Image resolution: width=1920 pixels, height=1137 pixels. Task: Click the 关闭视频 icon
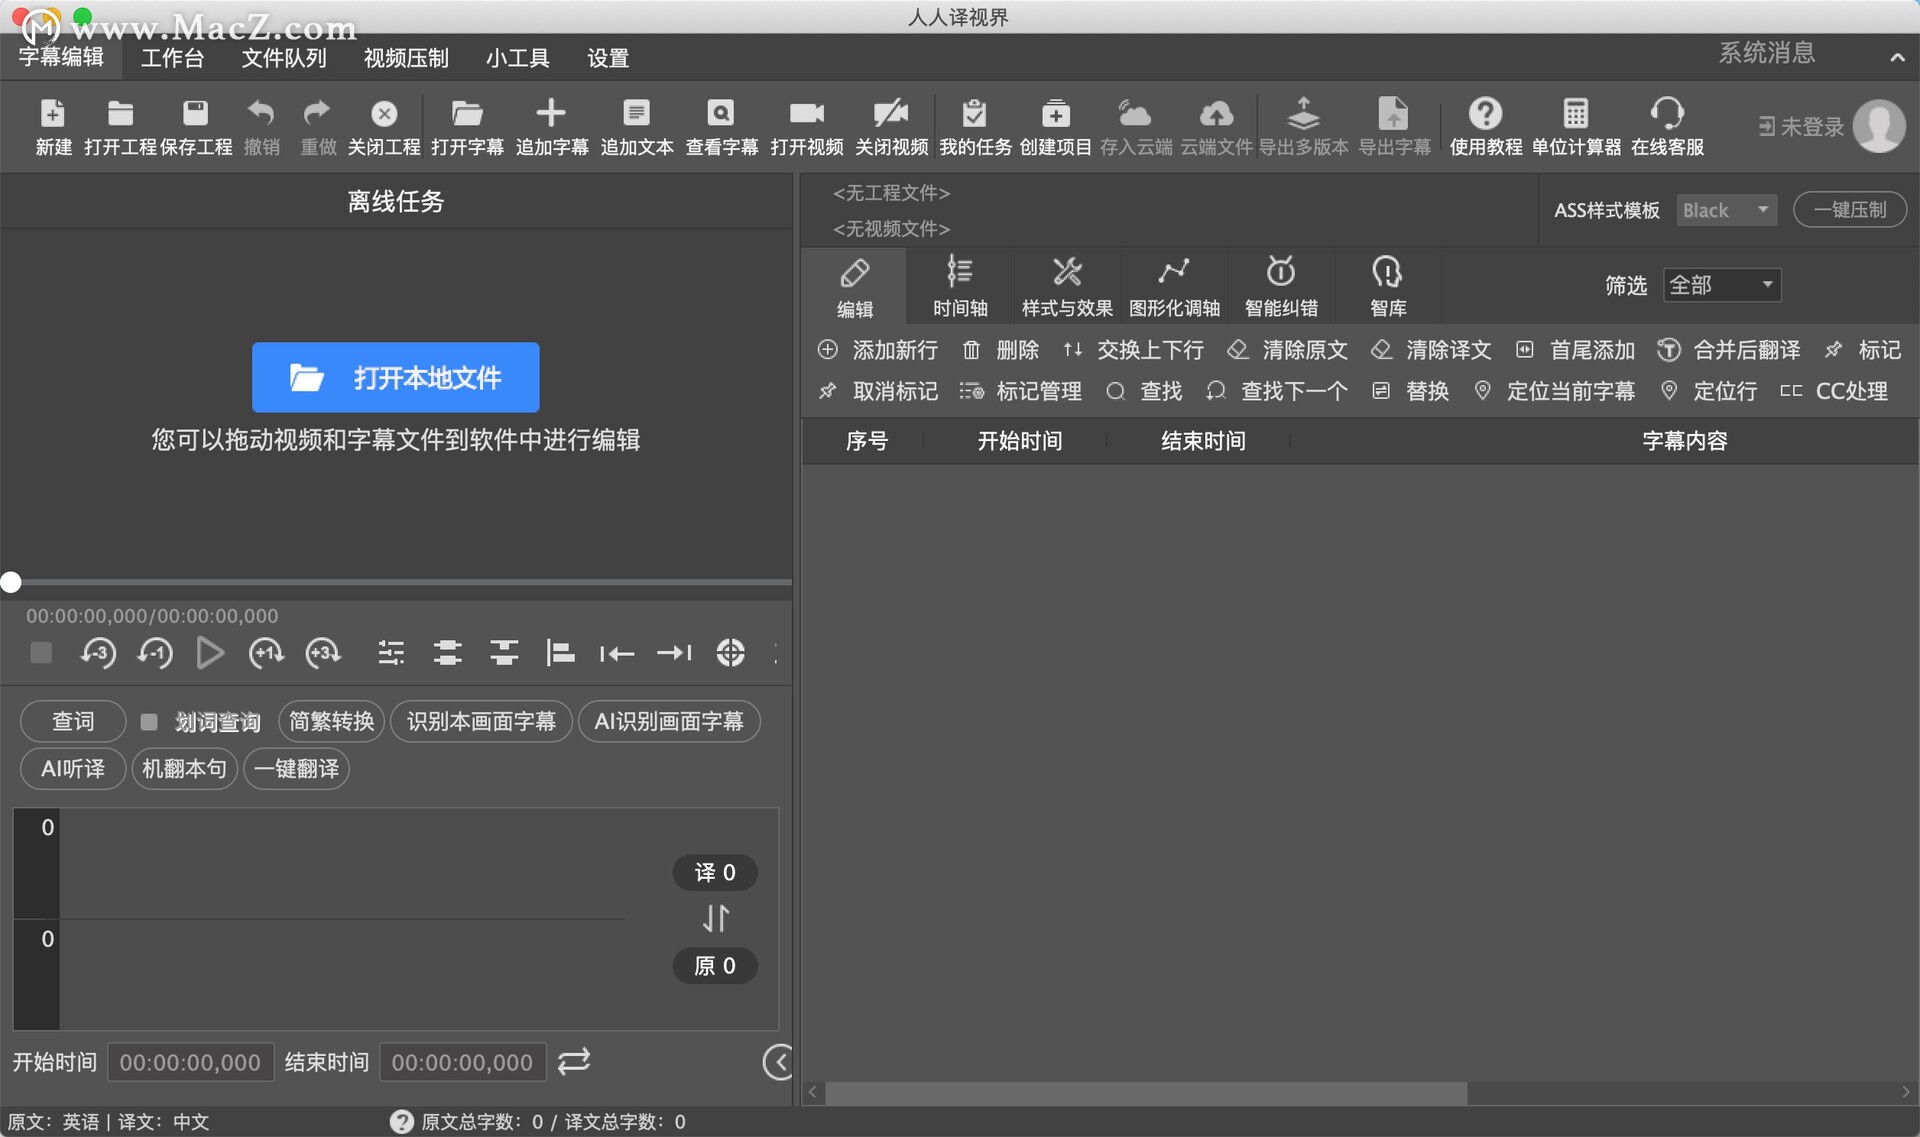(x=890, y=113)
